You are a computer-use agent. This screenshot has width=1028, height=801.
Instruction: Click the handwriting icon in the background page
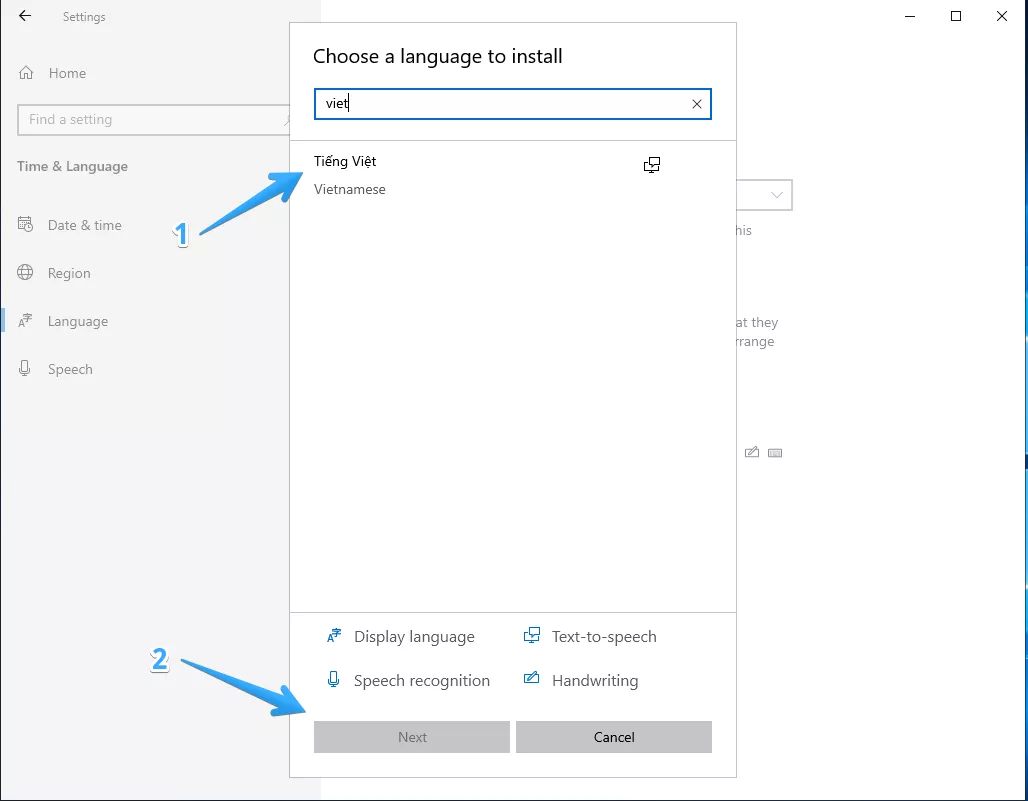coord(752,453)
